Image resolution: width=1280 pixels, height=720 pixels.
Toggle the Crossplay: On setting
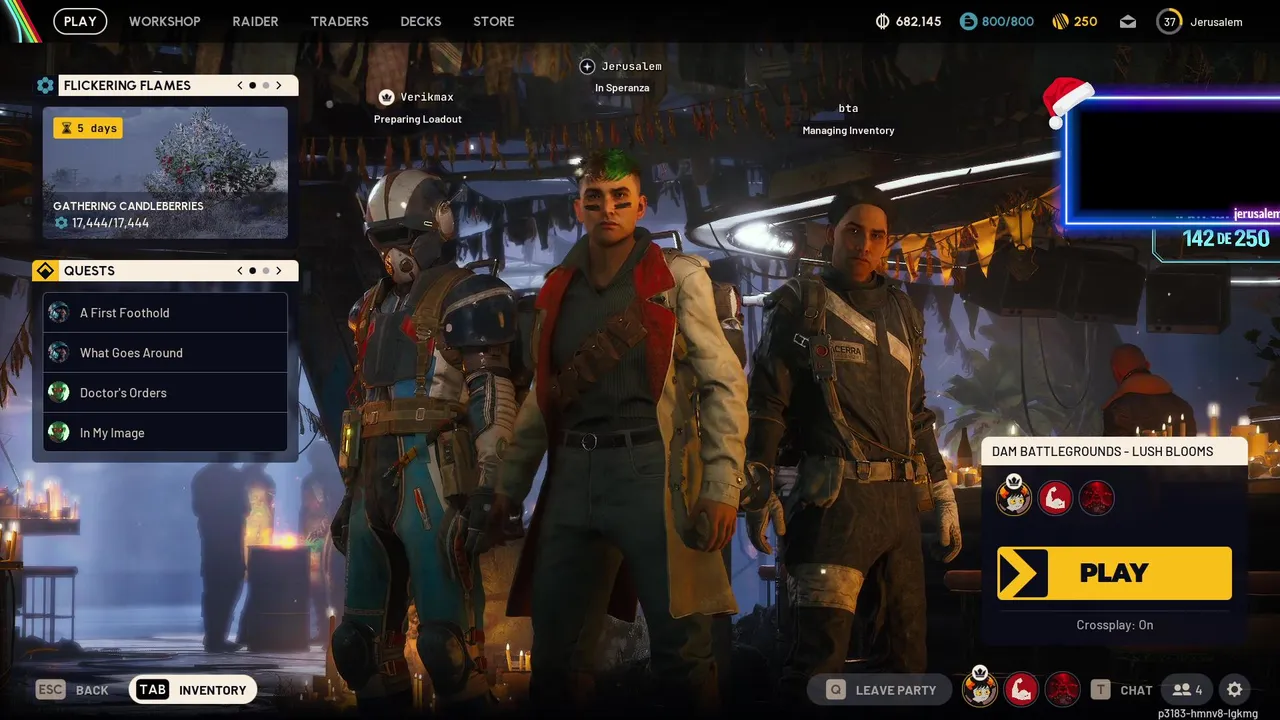click(1114, 625)
